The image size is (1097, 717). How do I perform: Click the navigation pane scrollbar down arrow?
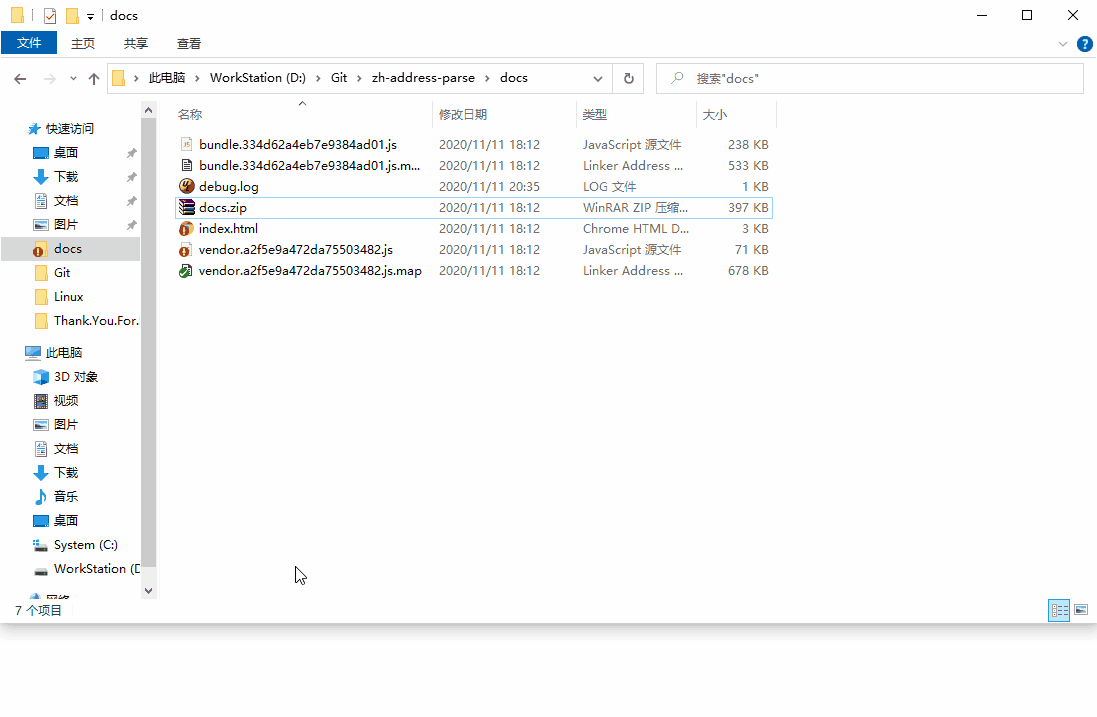[x=148, y=590]
